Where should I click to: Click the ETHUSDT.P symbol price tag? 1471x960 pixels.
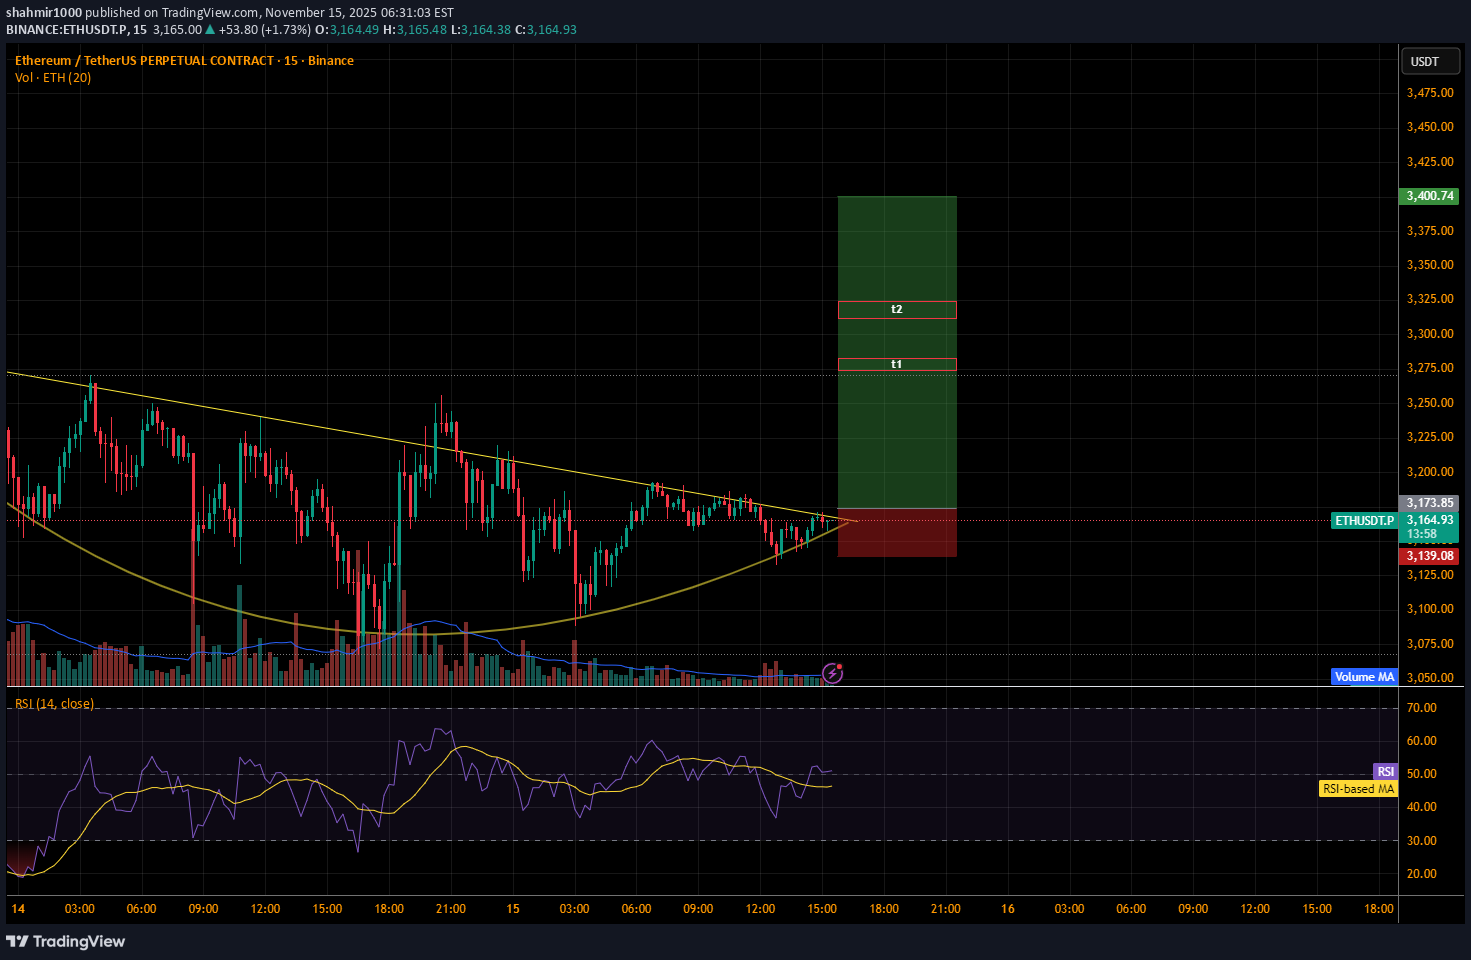[1364, 521]
